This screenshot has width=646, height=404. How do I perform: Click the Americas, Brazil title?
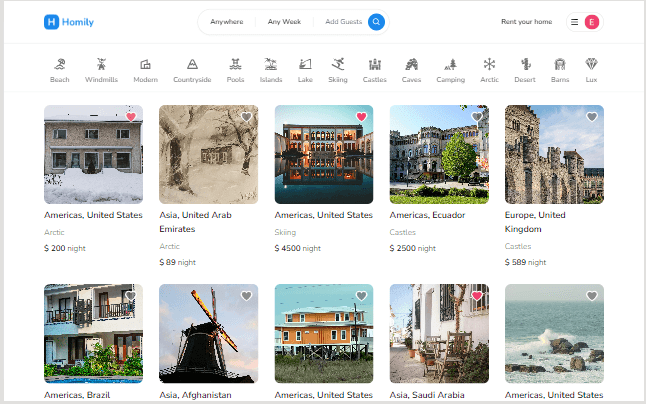(x=77, y=395)
